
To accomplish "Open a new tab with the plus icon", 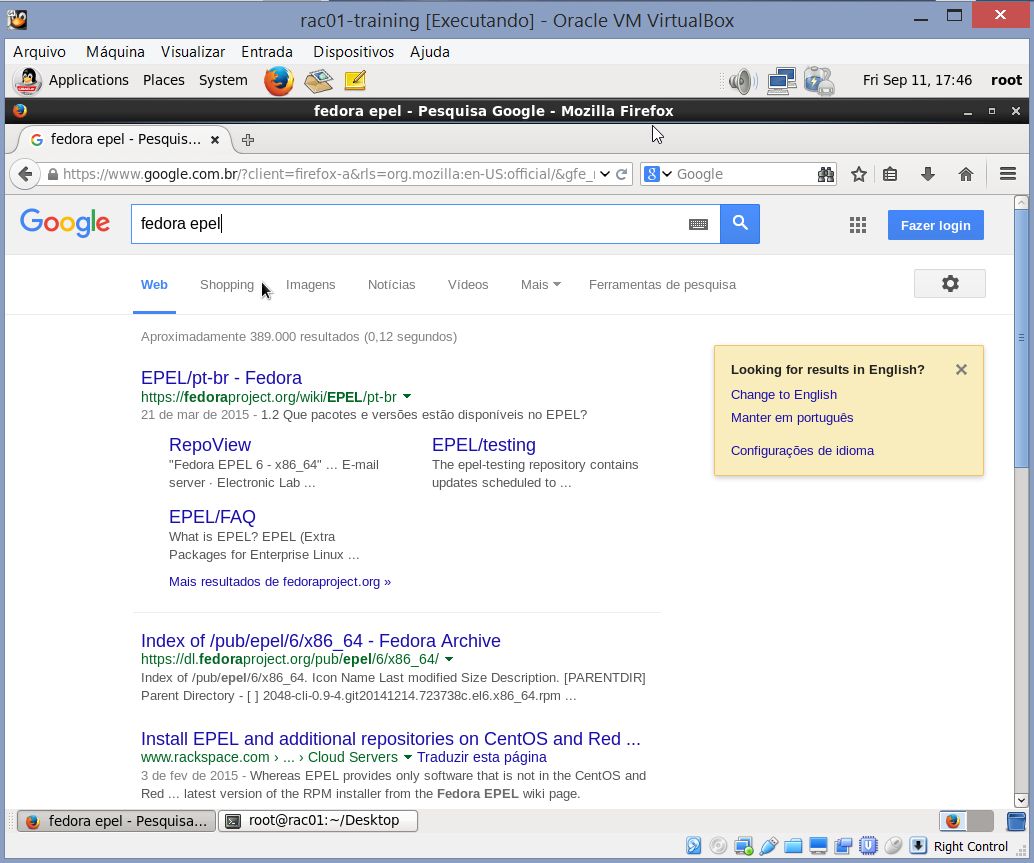I will point(248,140).
